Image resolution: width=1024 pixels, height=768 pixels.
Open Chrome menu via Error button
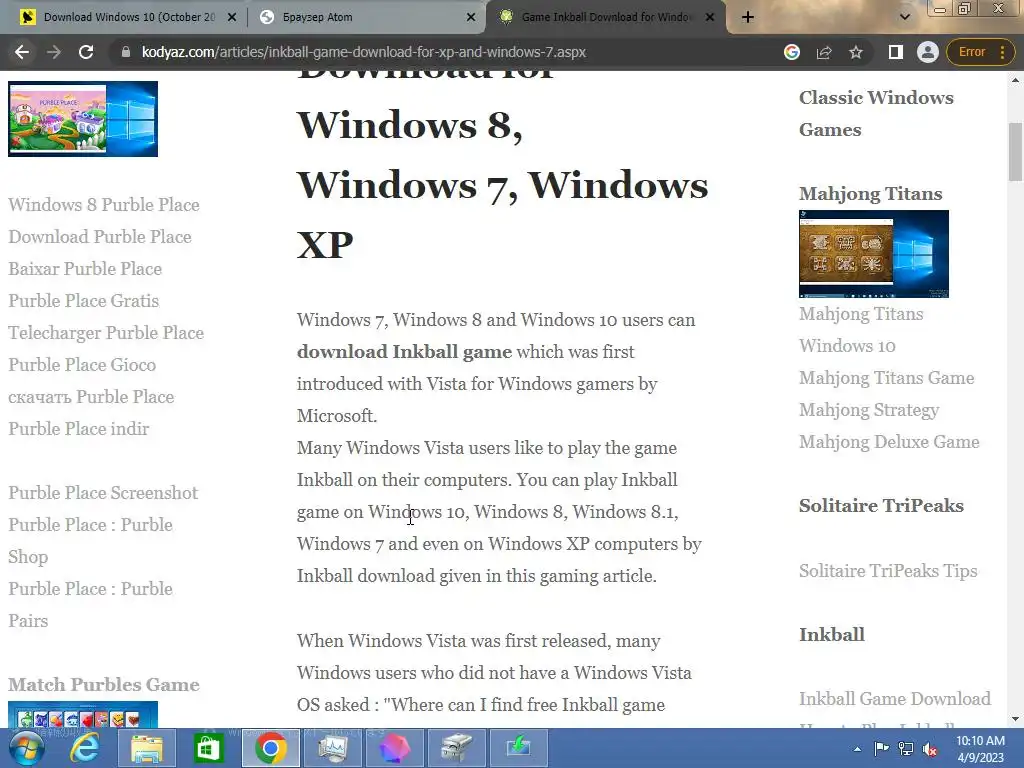982,52
